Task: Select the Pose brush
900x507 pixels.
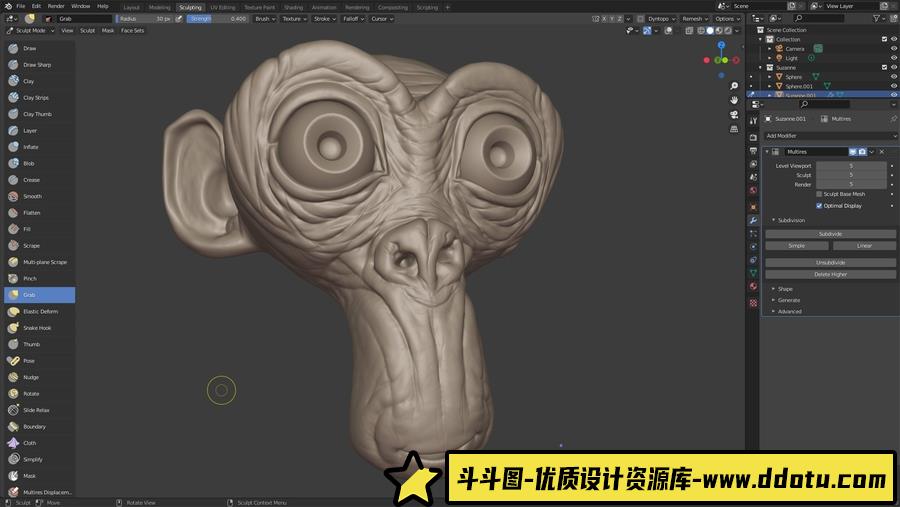Action: point(39,361)
